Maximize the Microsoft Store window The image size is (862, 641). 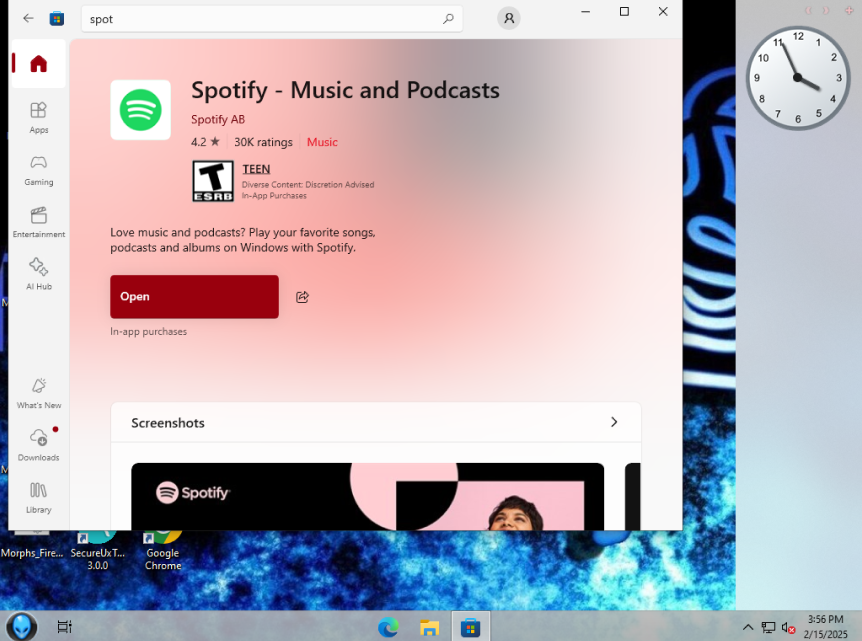[x=624, y=12]
